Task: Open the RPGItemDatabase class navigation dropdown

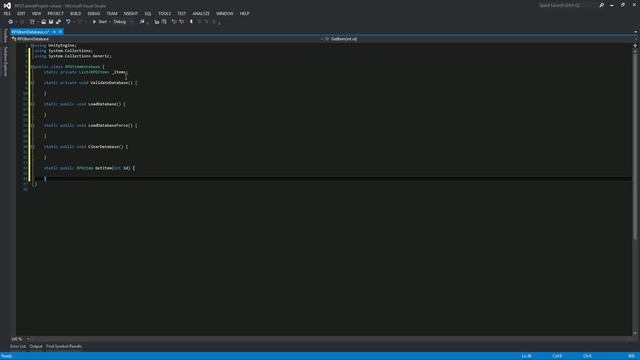Action: (x=167, y=39)
